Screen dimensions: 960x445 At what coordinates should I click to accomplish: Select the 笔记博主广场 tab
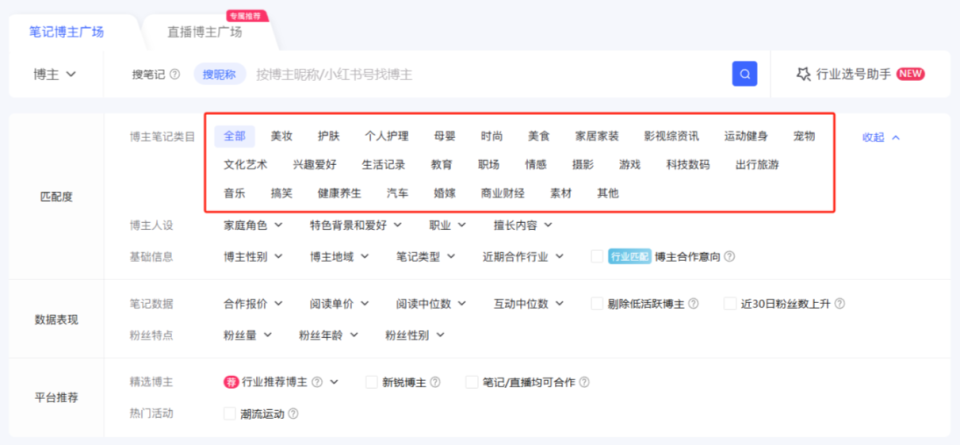67,32
